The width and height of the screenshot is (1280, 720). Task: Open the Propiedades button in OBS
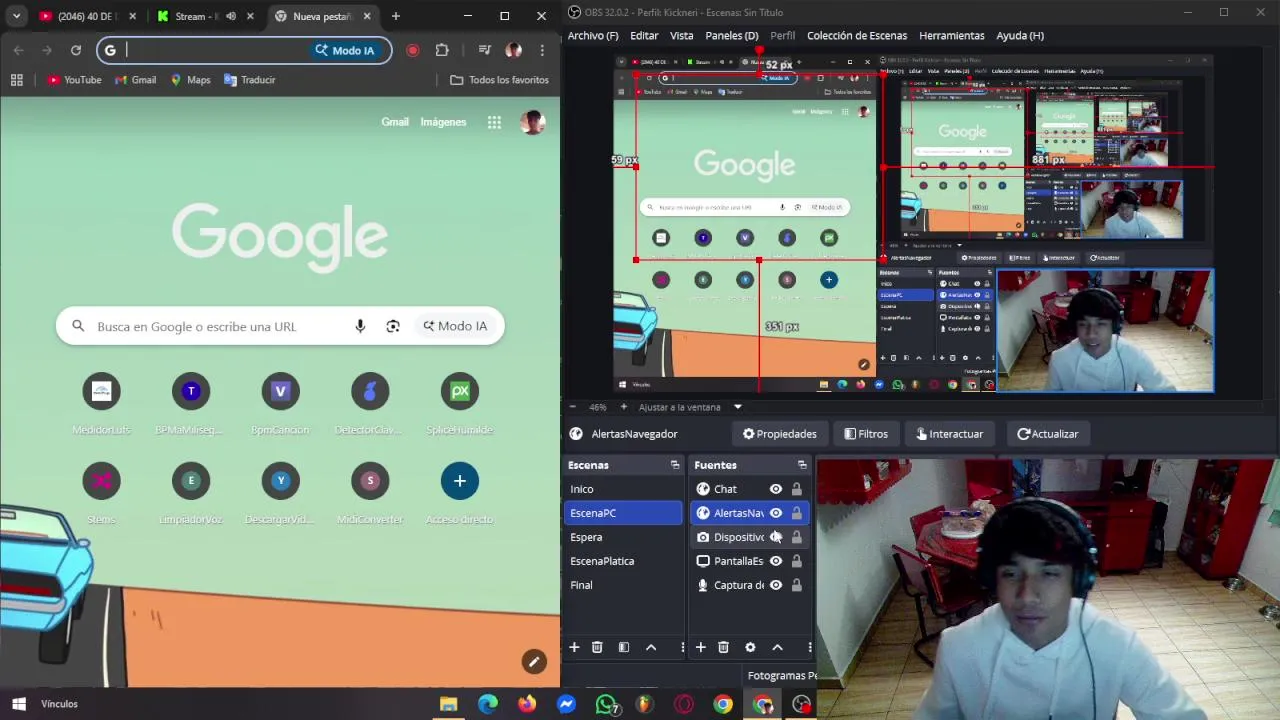coord(779,434)
